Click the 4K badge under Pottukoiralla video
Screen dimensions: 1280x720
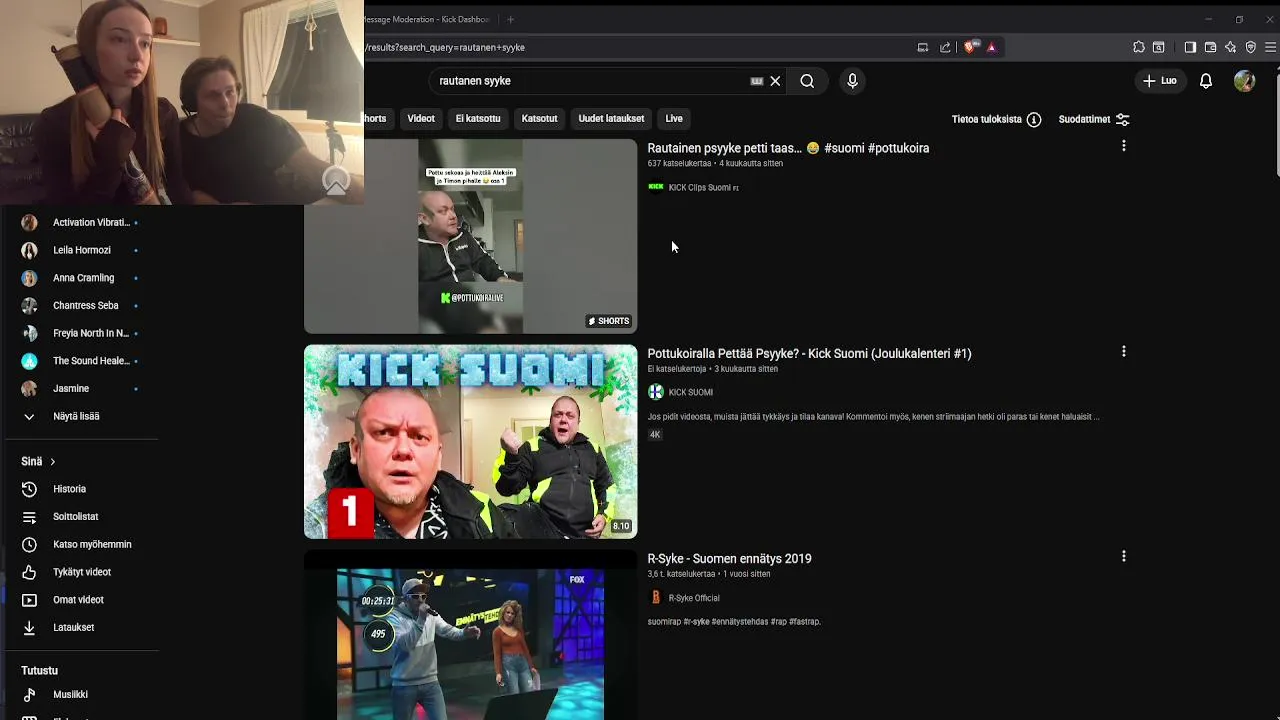[x=655, y=434]
